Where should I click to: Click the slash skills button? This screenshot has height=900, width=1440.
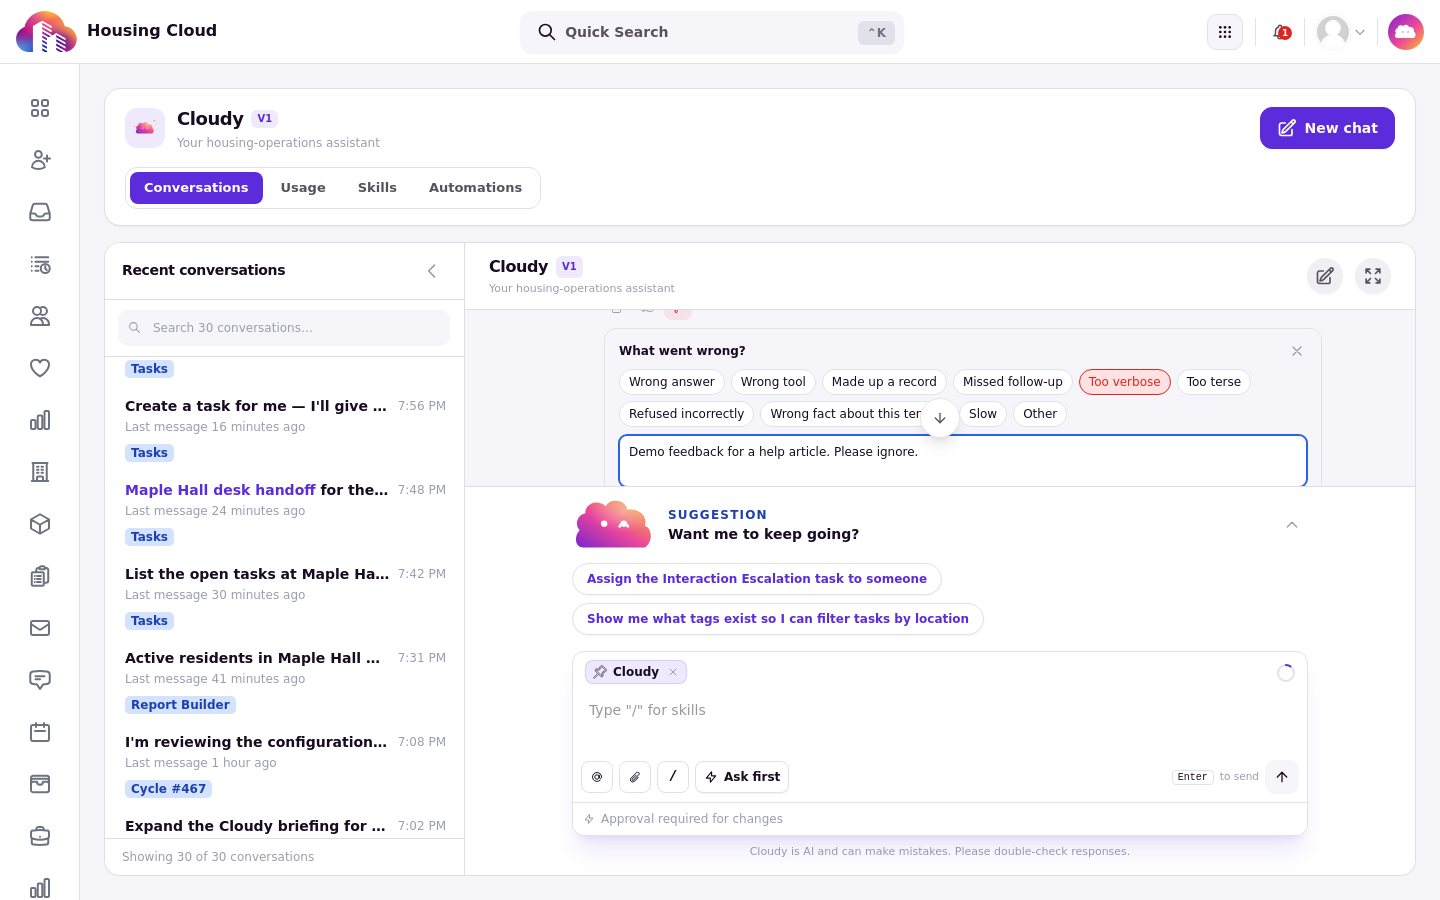pos(673,777)
